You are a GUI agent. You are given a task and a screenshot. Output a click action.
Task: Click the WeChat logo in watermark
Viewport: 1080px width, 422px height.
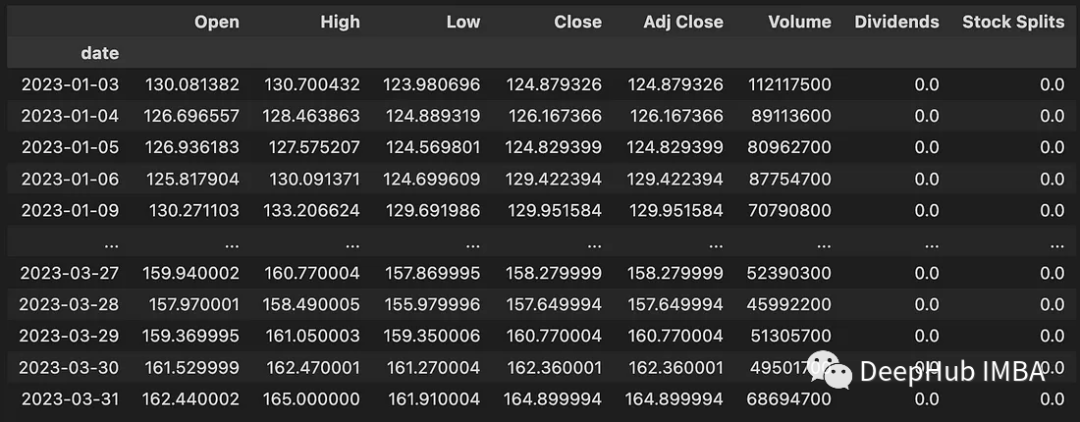[x=831, y=370]
